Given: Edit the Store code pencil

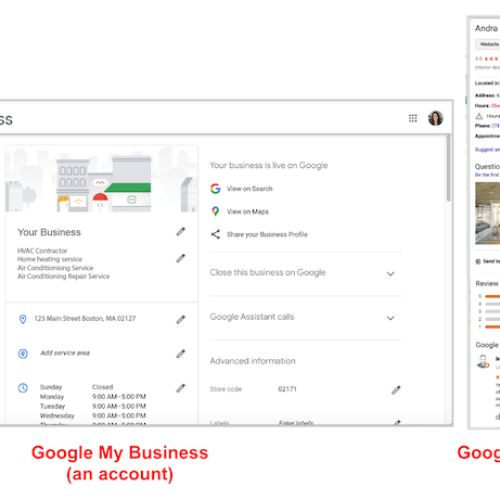Looking at the screenshot, I should pos(396,390).
